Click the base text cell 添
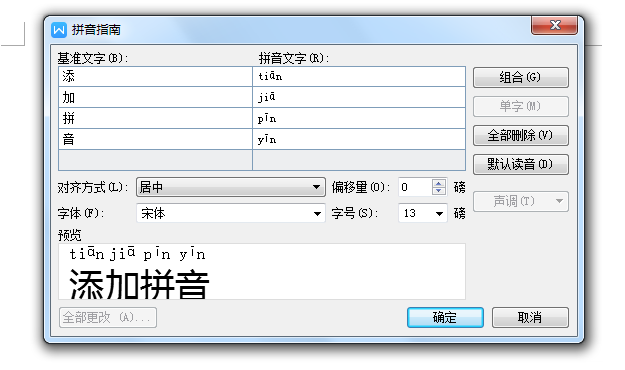 155,77
